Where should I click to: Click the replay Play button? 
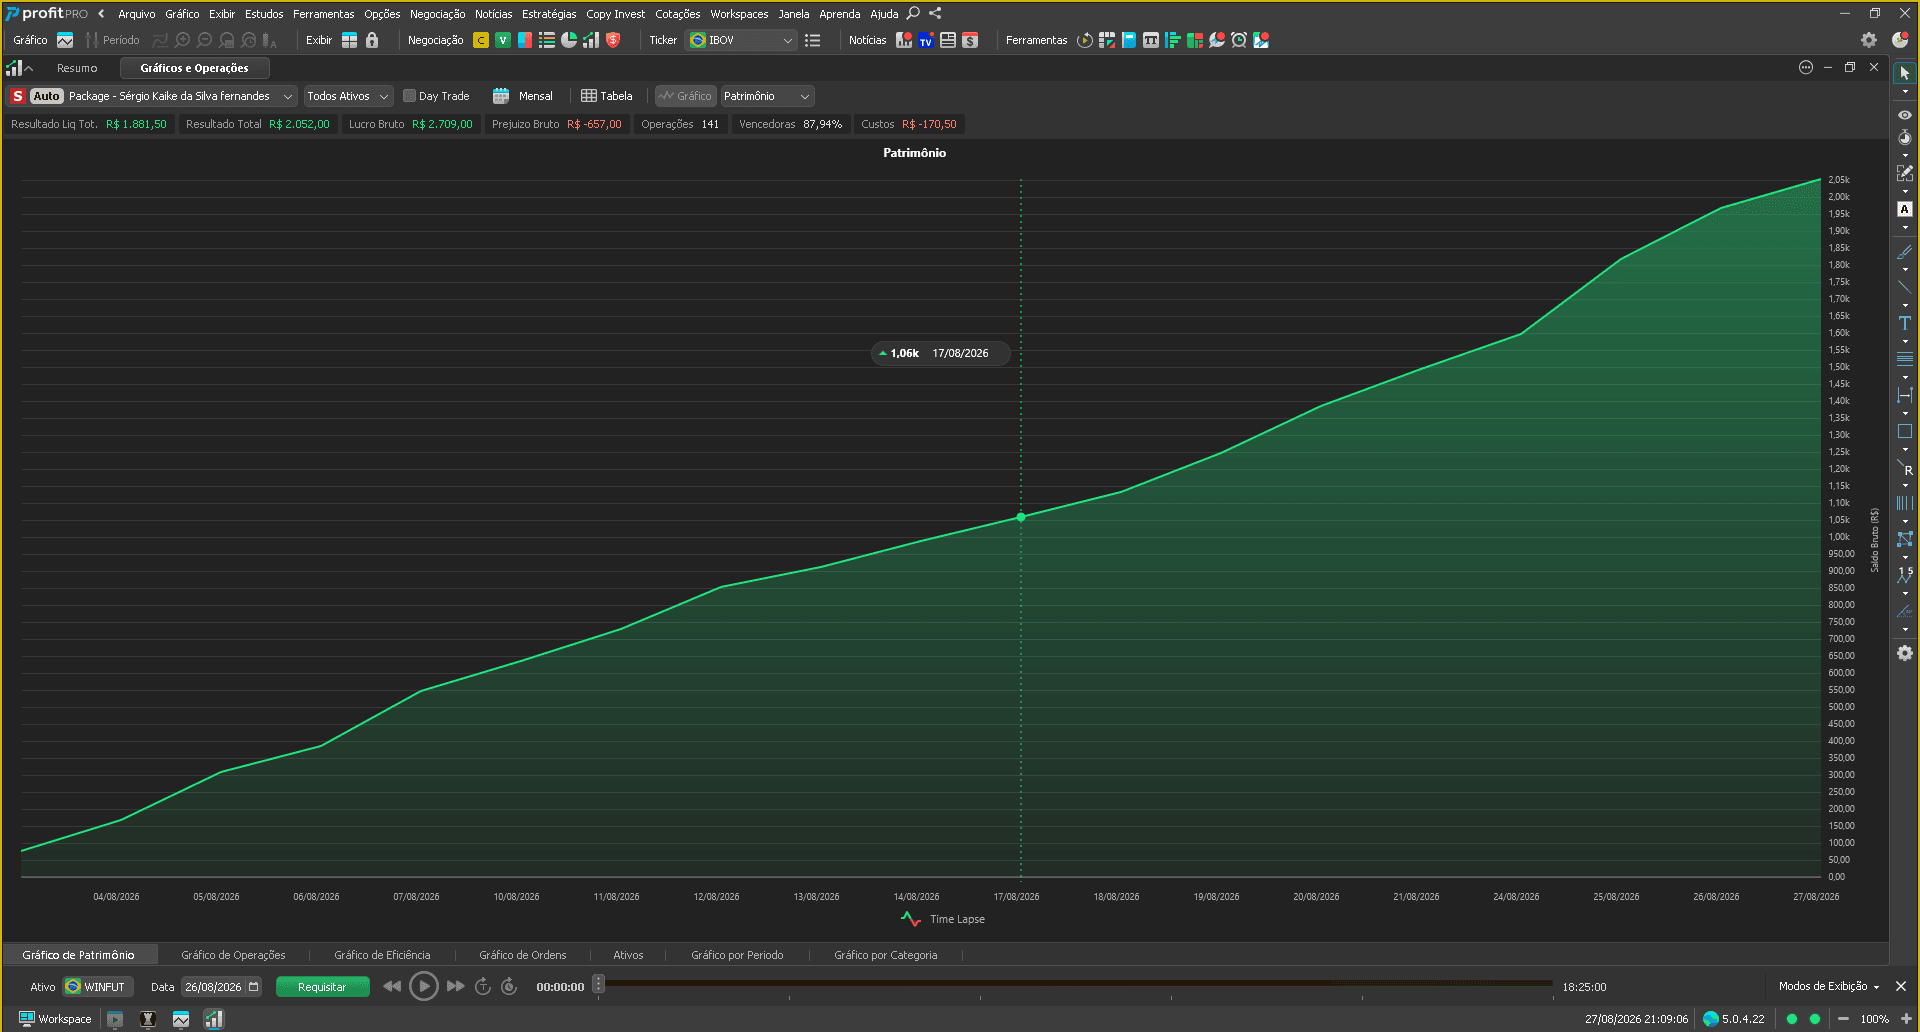[x=424, y=986]
